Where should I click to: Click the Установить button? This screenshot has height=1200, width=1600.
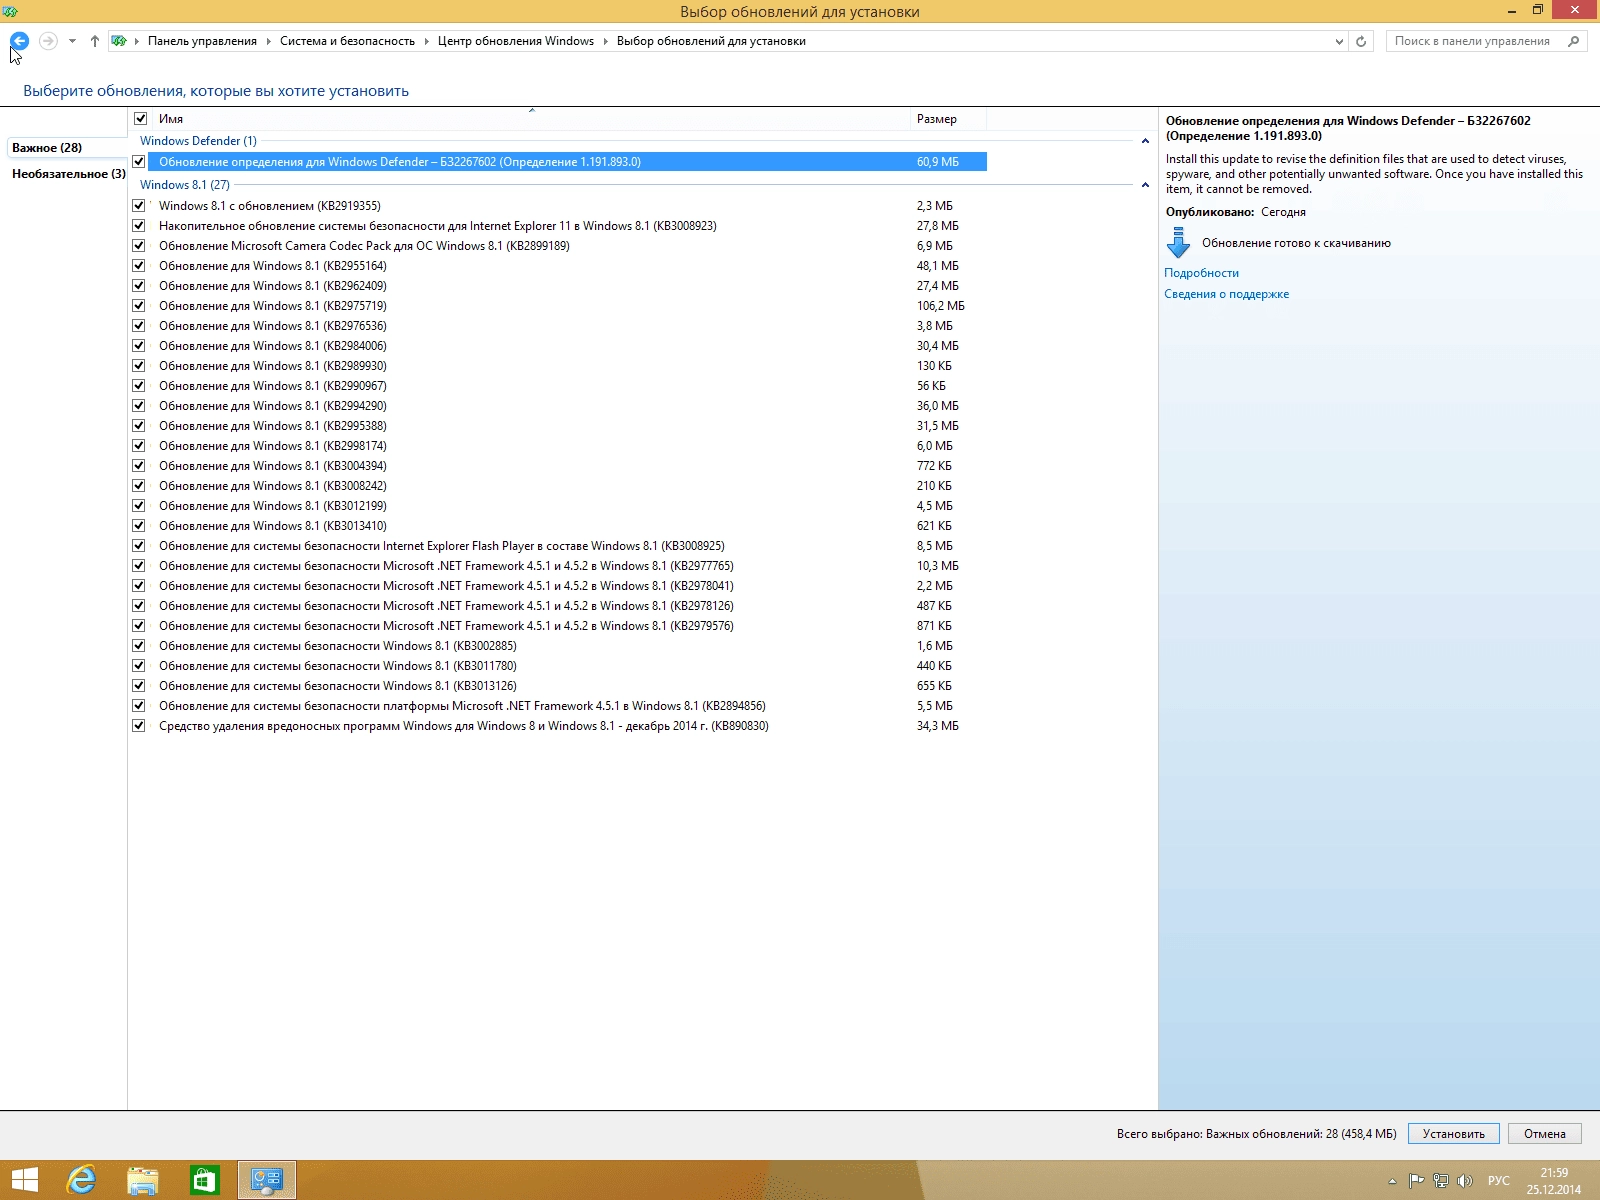coord(1454,1134)
